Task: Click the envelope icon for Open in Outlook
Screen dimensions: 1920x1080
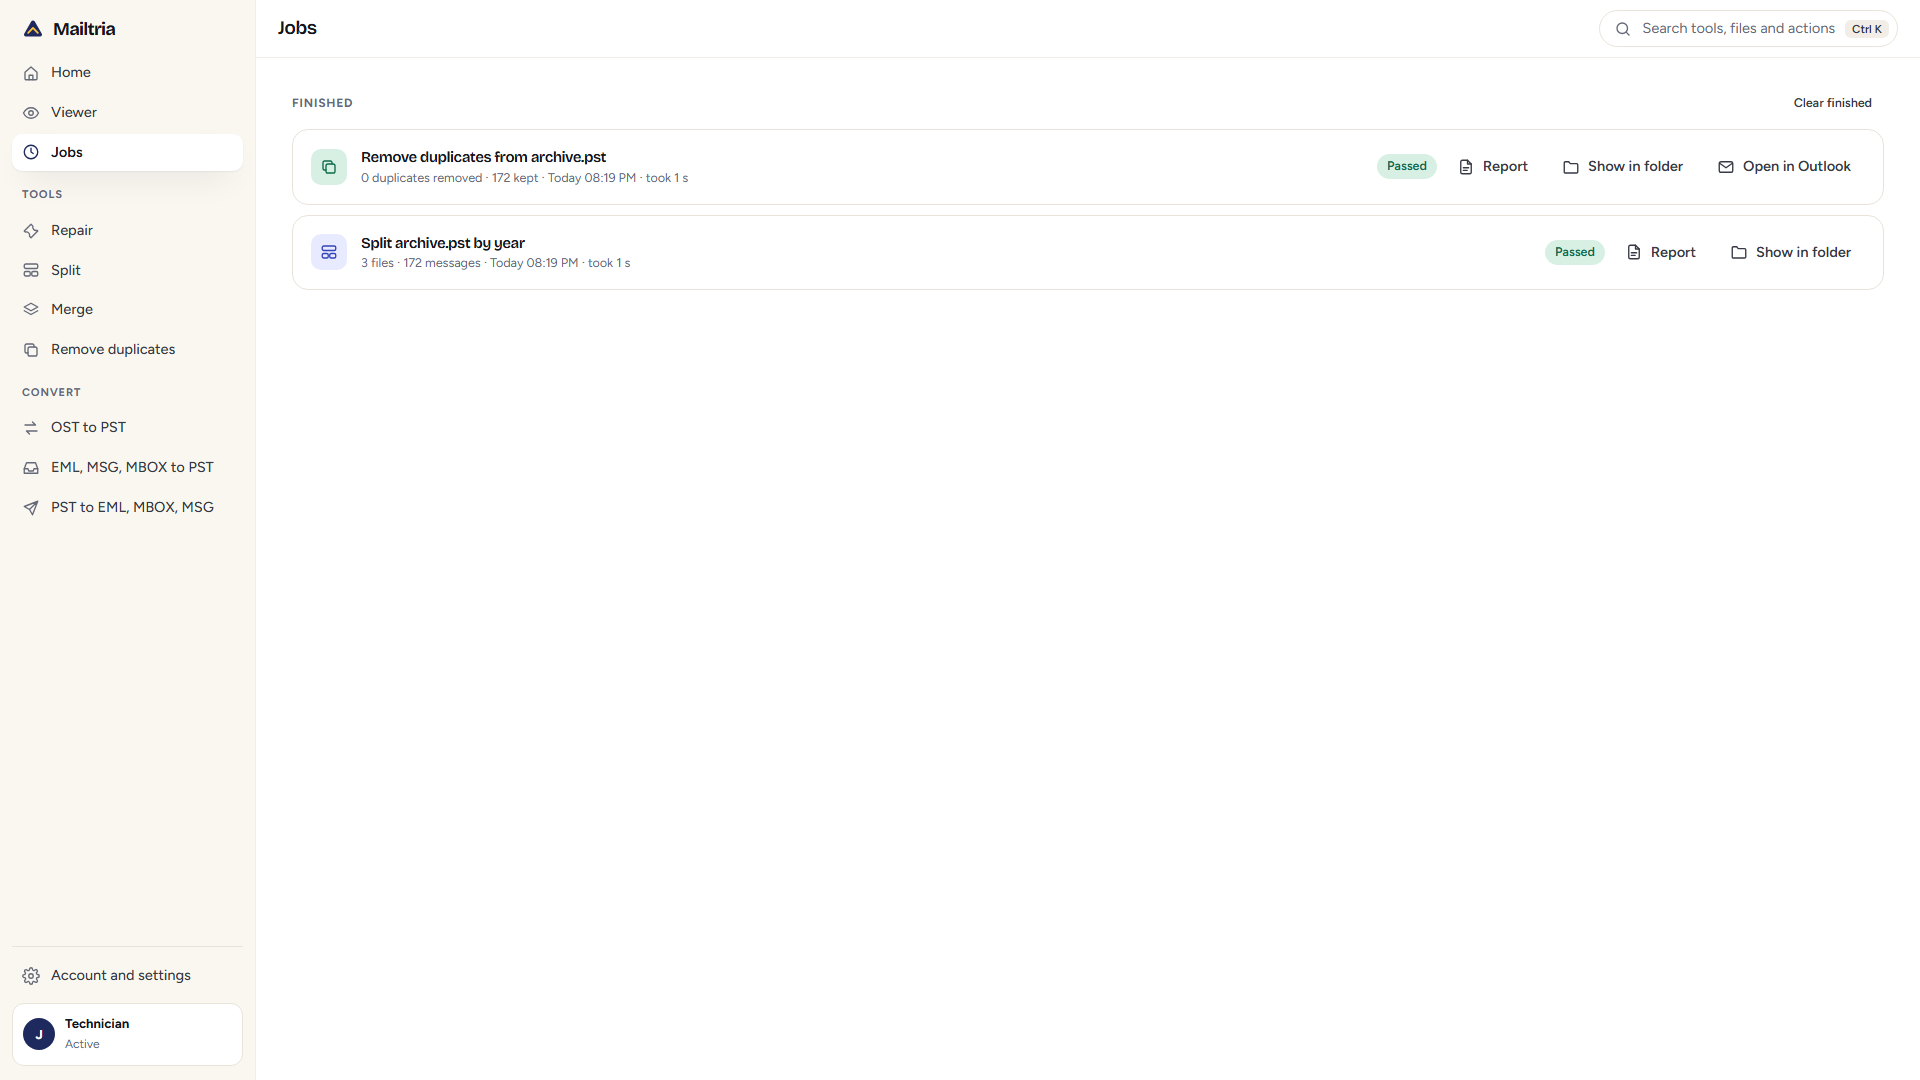Action: click(1726, 167)
